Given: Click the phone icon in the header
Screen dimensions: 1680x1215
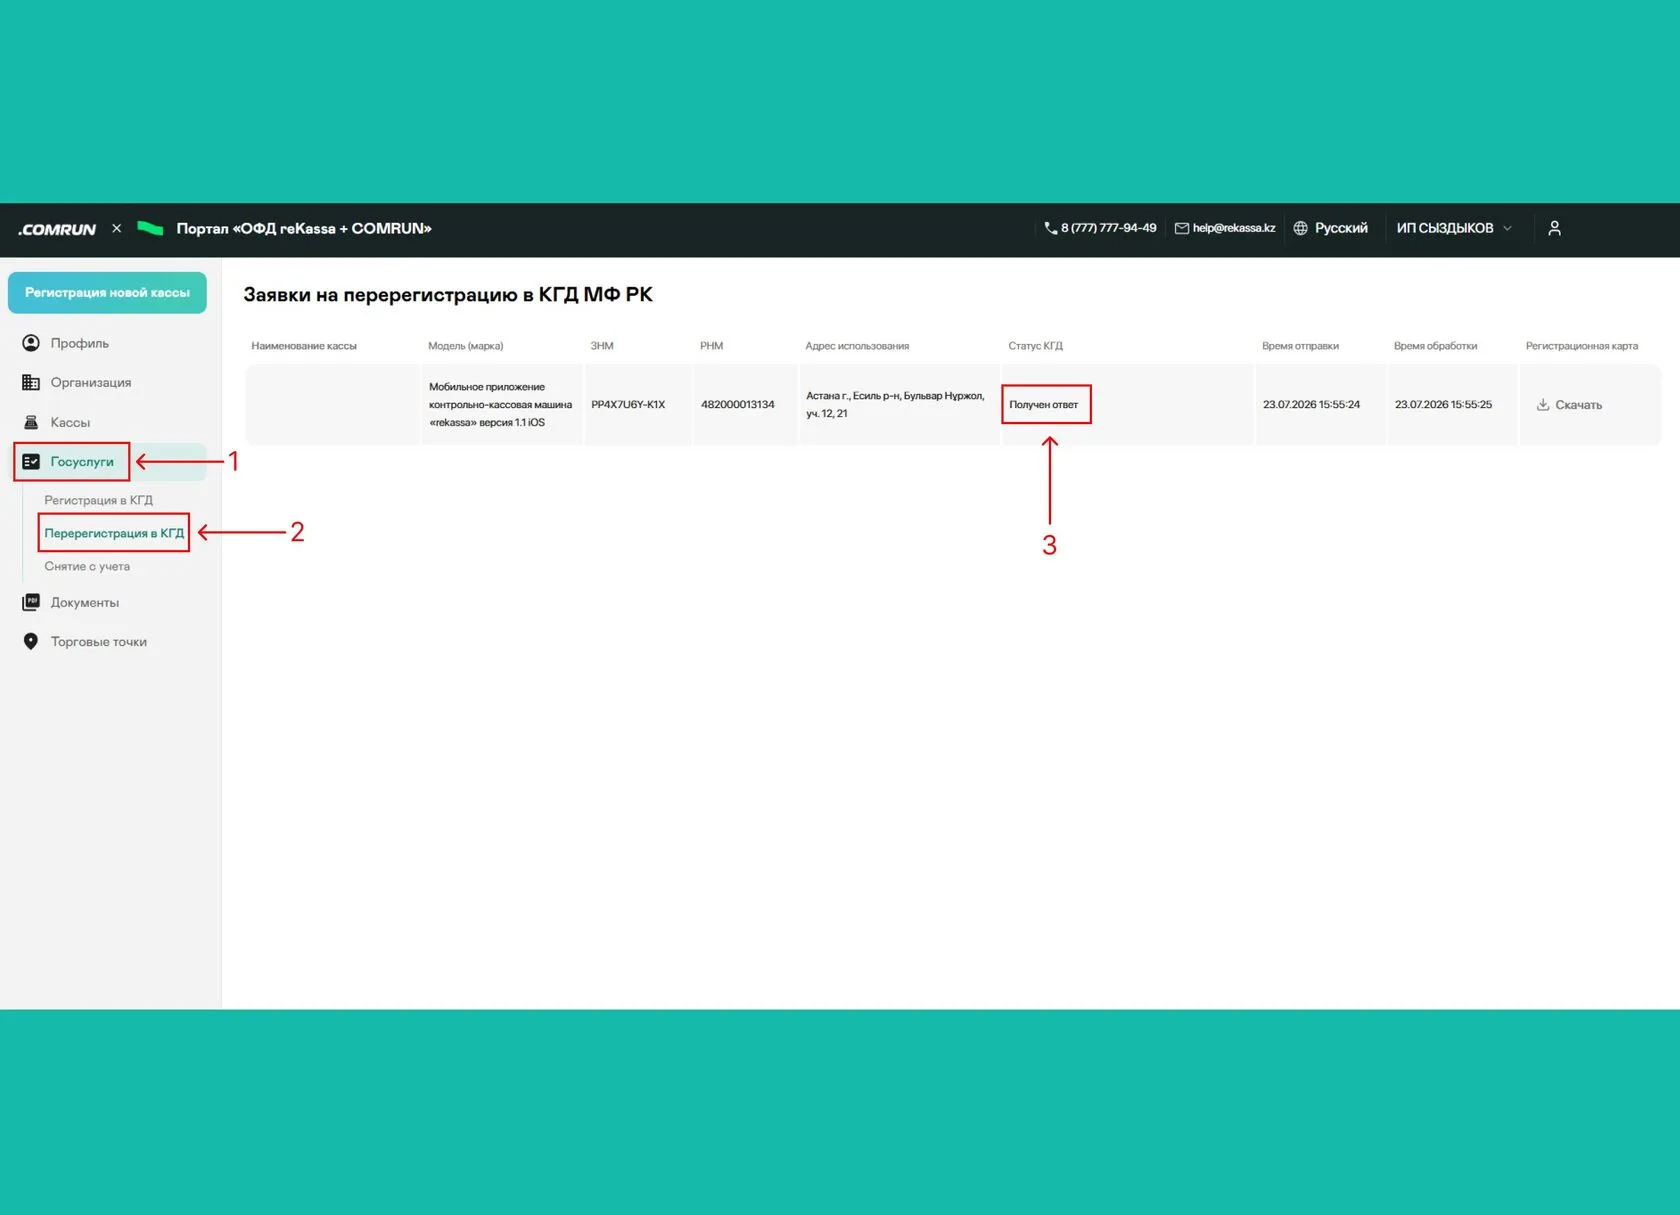Looking at the screenshot, I should pyautogui.click(x=1050, y=228).
